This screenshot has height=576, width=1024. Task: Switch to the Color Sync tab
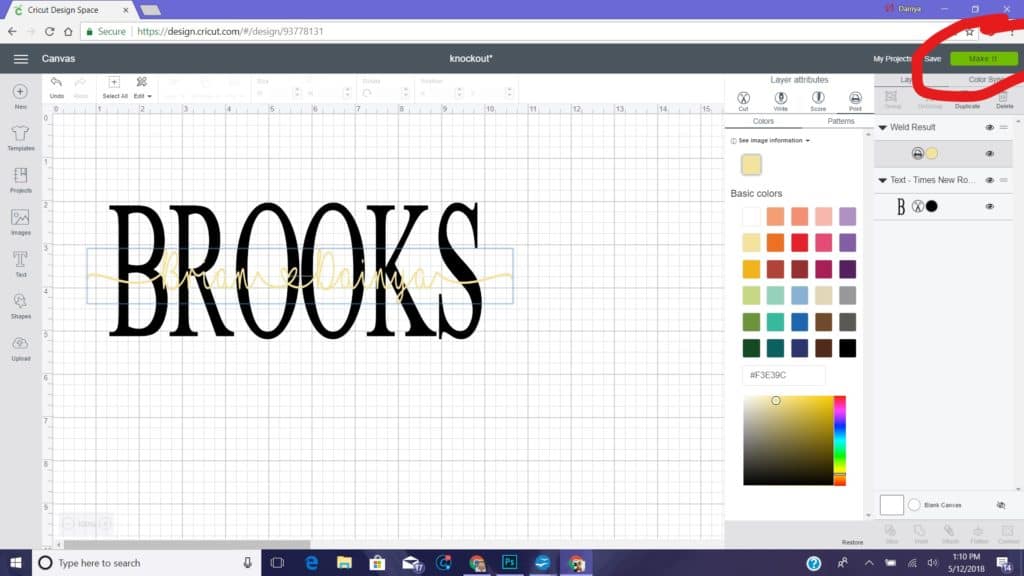pos(984,80)
